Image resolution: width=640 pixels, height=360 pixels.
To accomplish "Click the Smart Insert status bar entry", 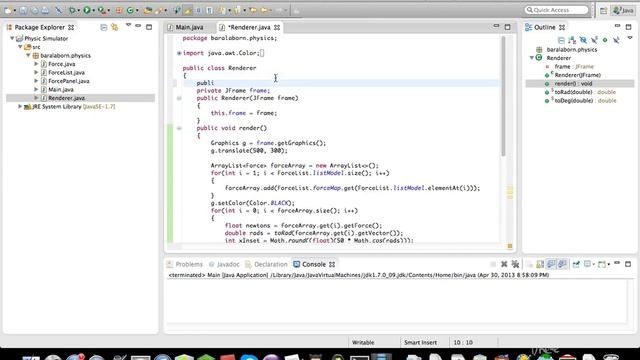I will pos(420,343).
